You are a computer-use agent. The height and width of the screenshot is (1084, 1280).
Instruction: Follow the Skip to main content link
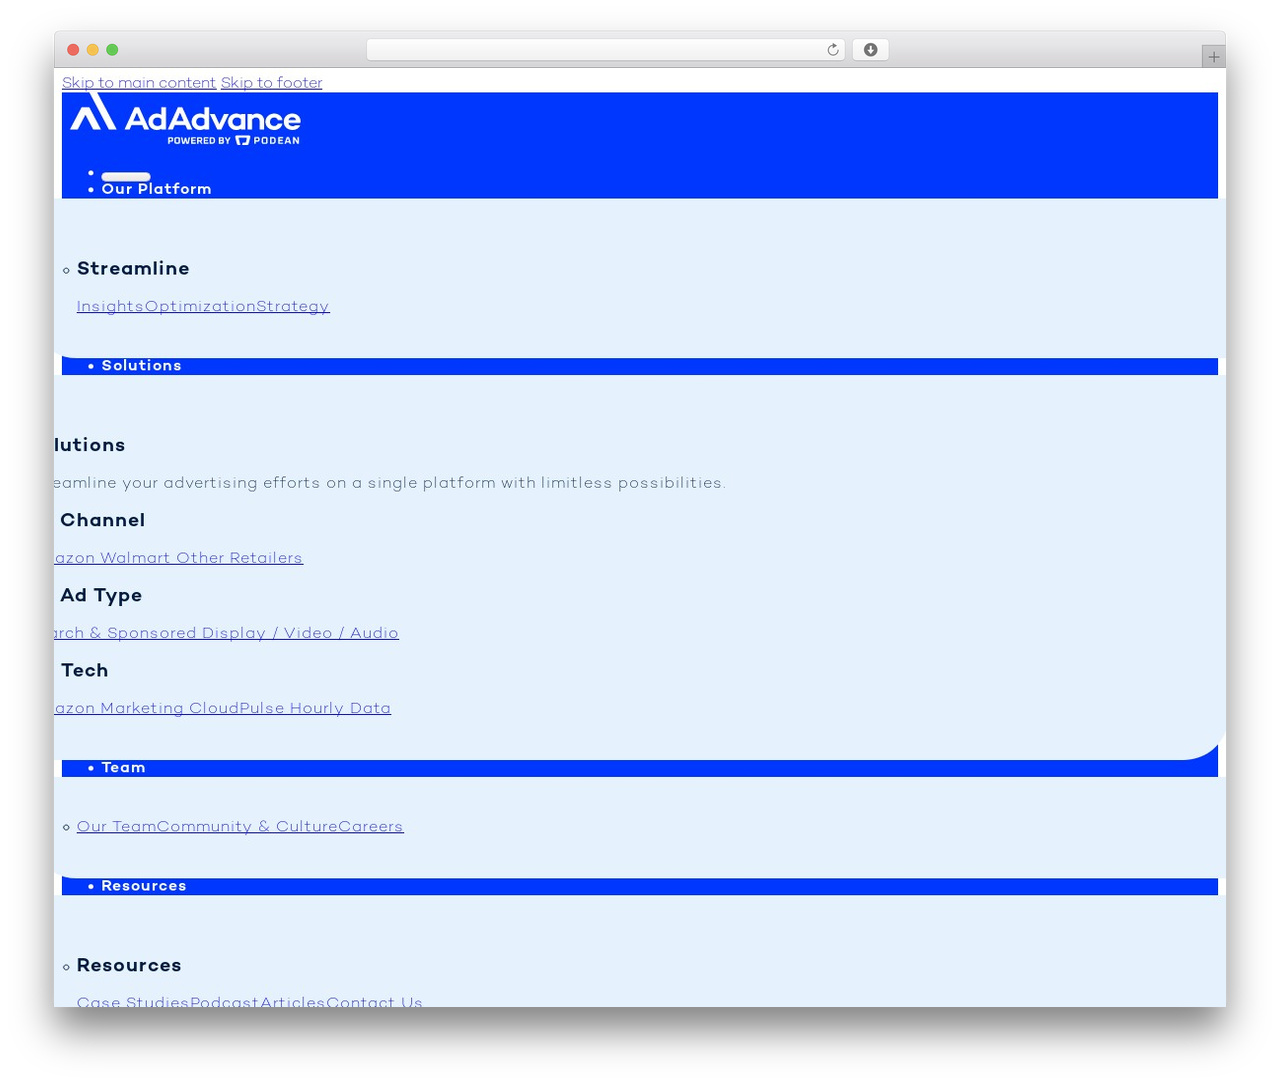click(x=139, y=83)
